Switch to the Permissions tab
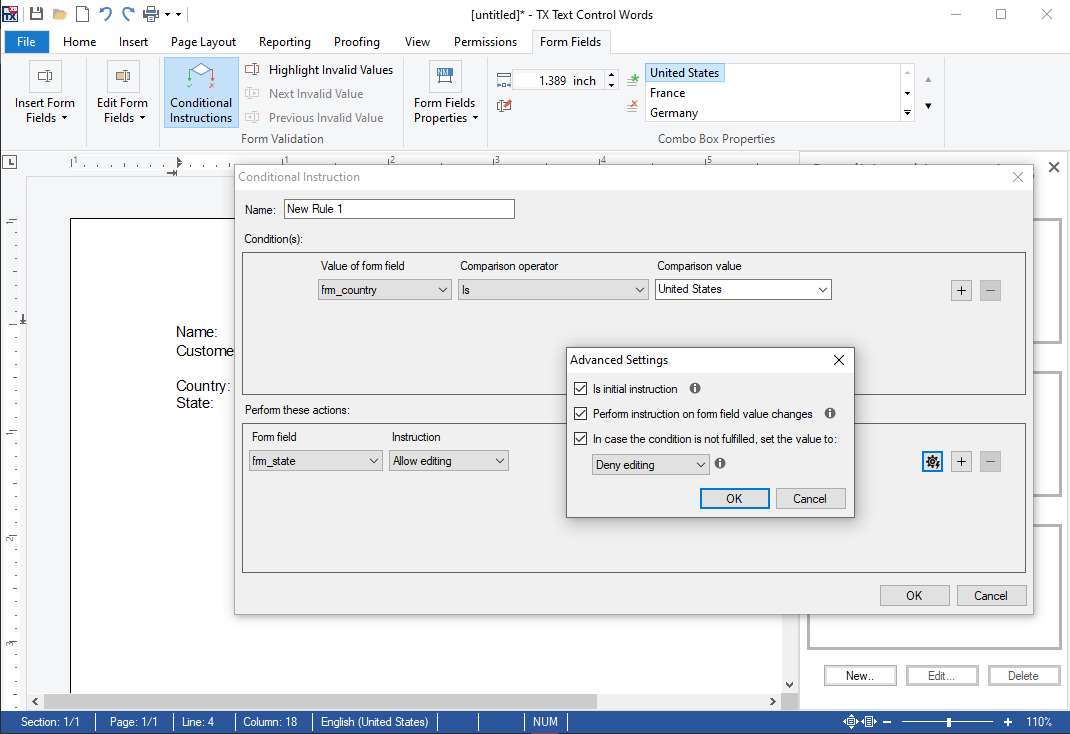The width and height of the screenshot is (1070, 734). click(x=485, y=42)
